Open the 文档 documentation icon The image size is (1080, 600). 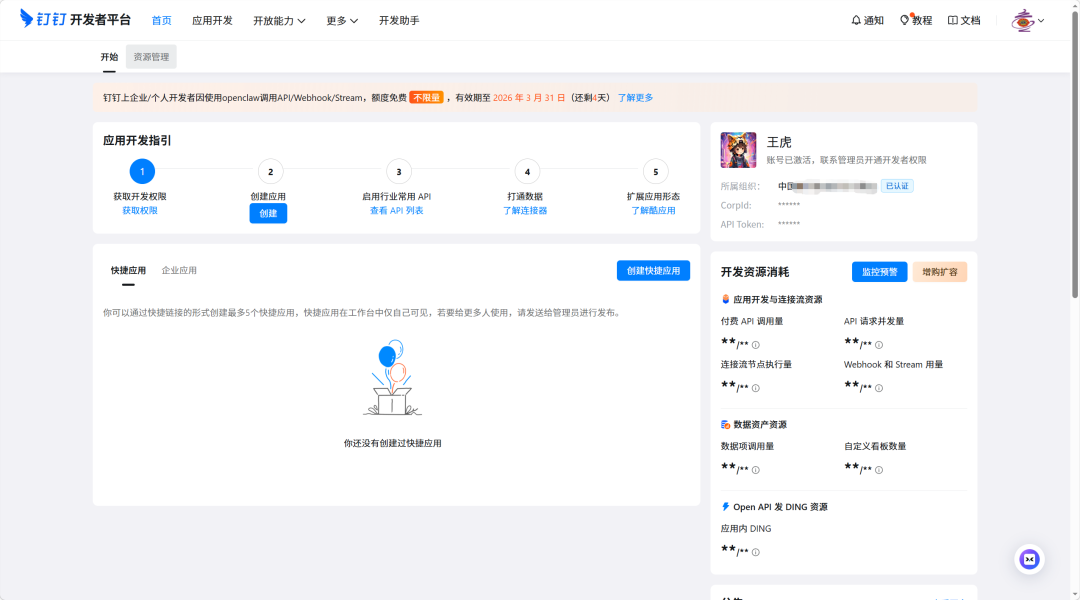click(x=953, y=19)
